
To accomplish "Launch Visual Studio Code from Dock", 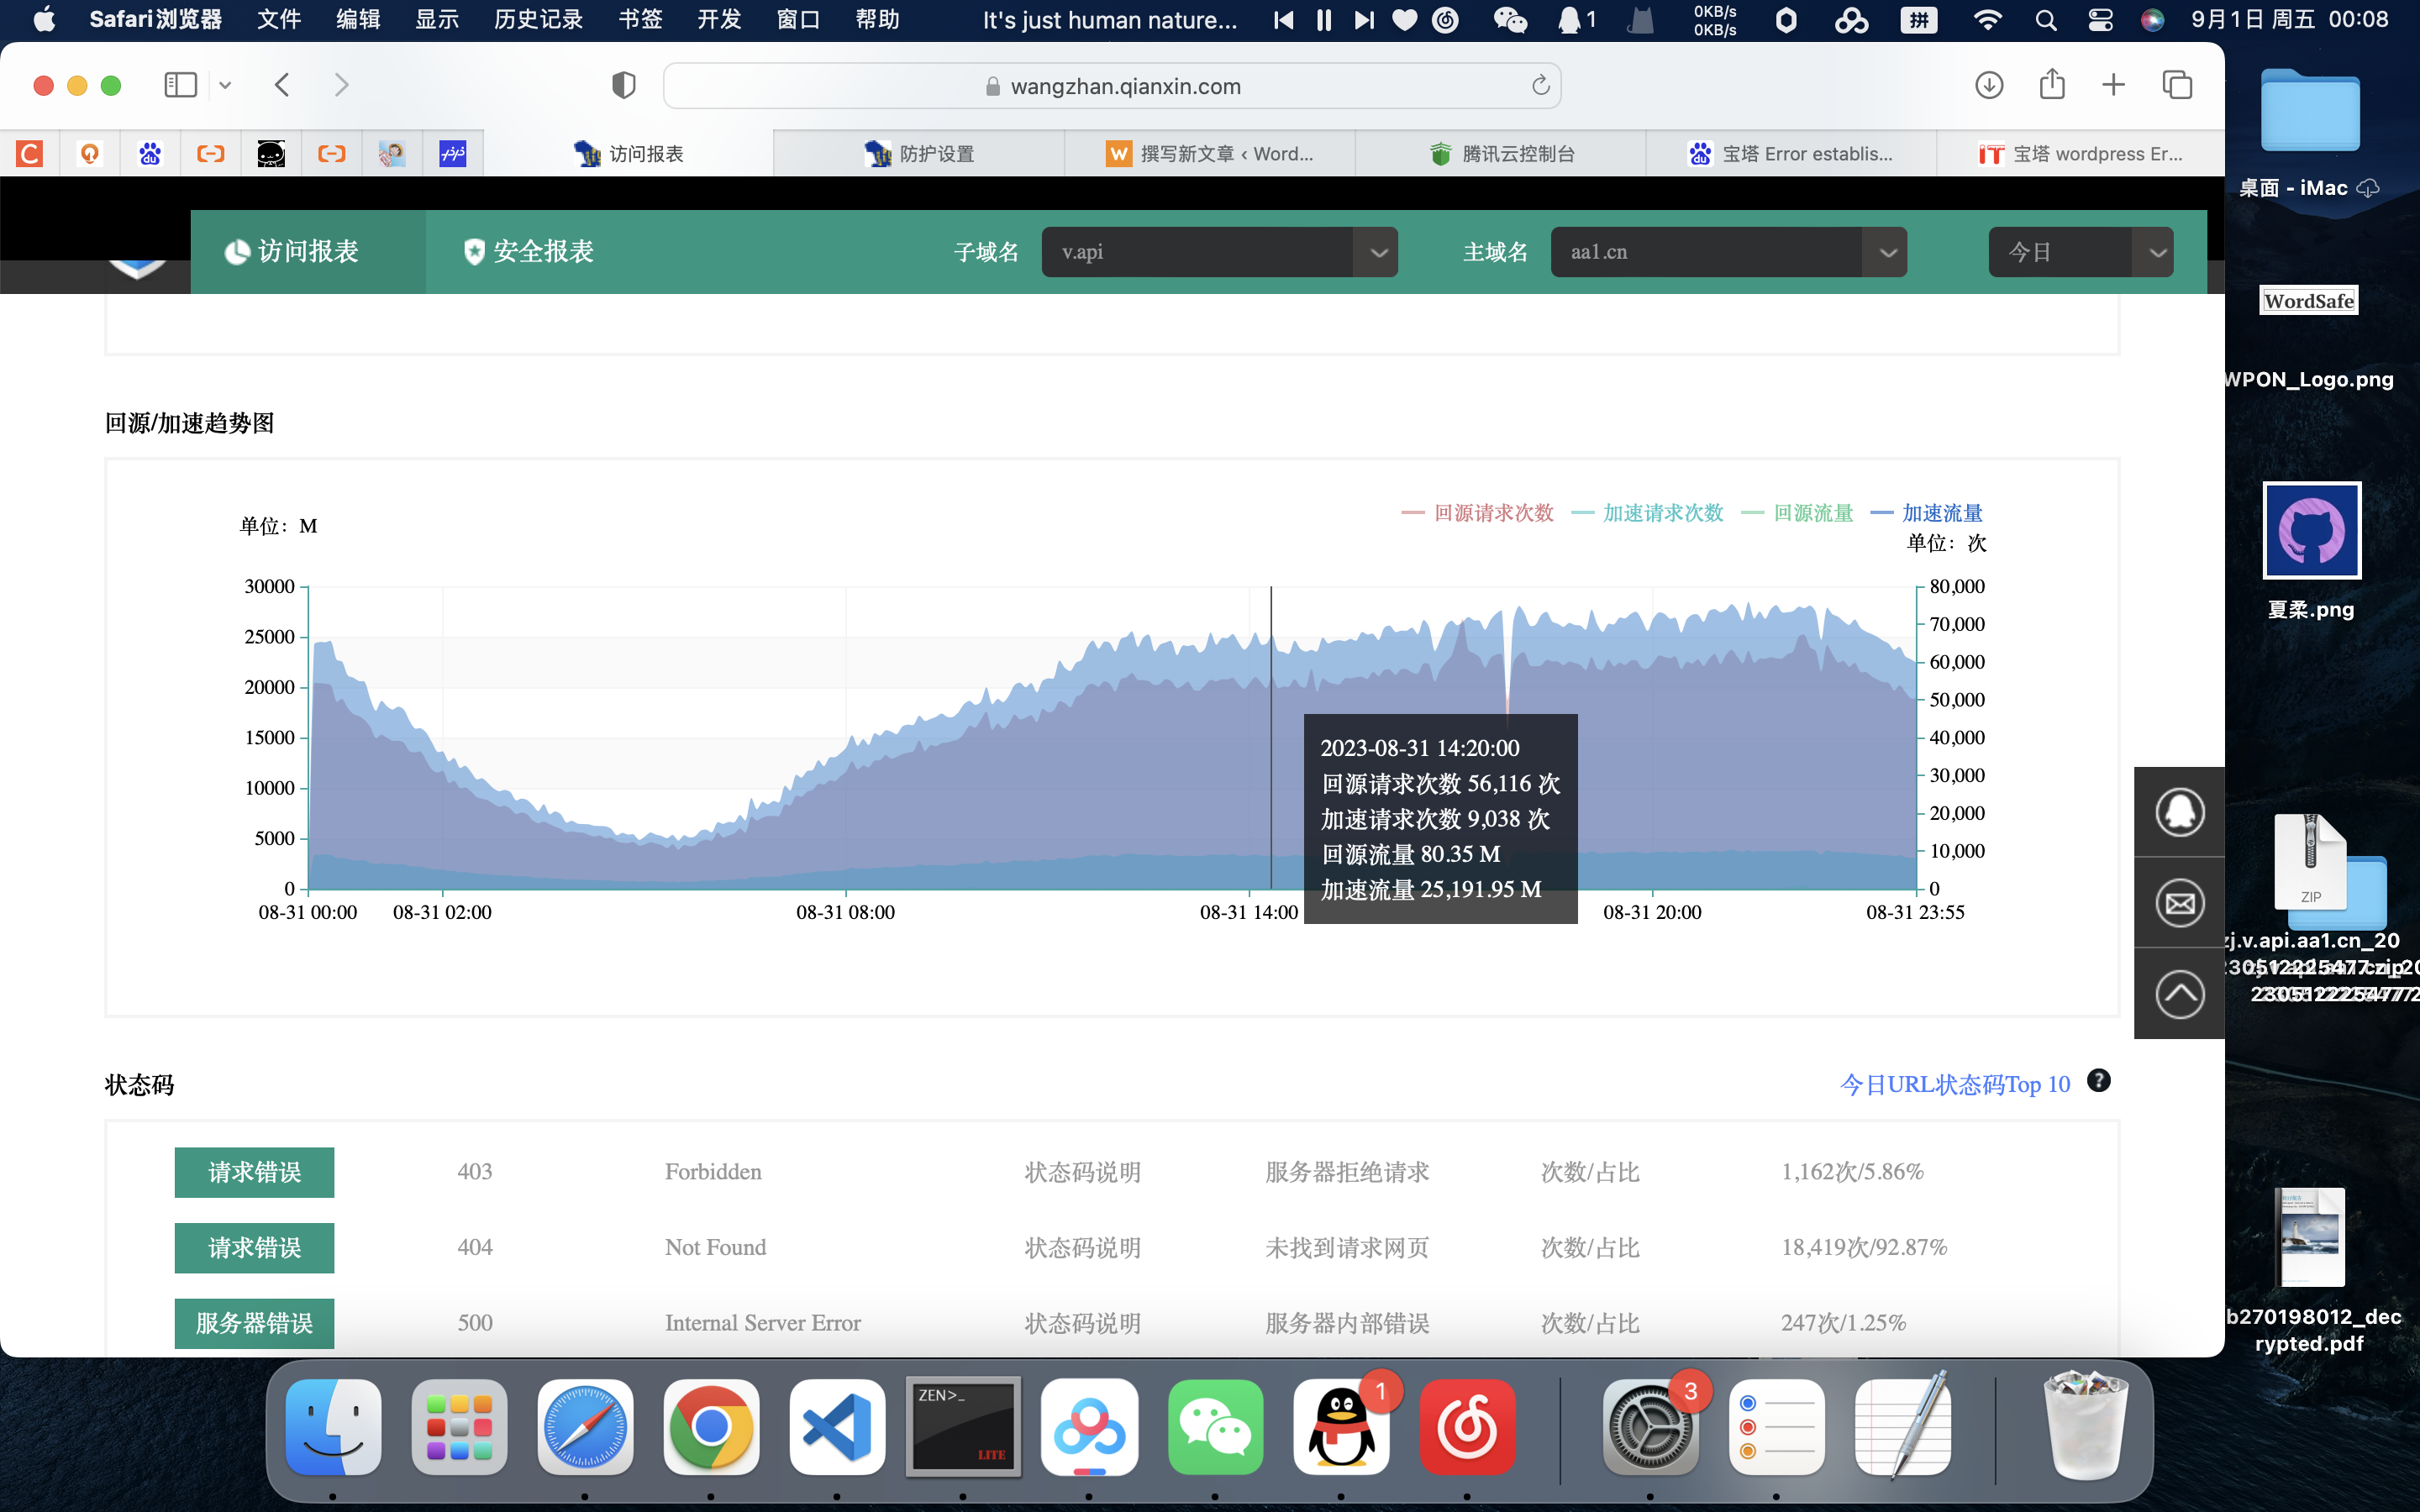I will tap(837, 1427).
